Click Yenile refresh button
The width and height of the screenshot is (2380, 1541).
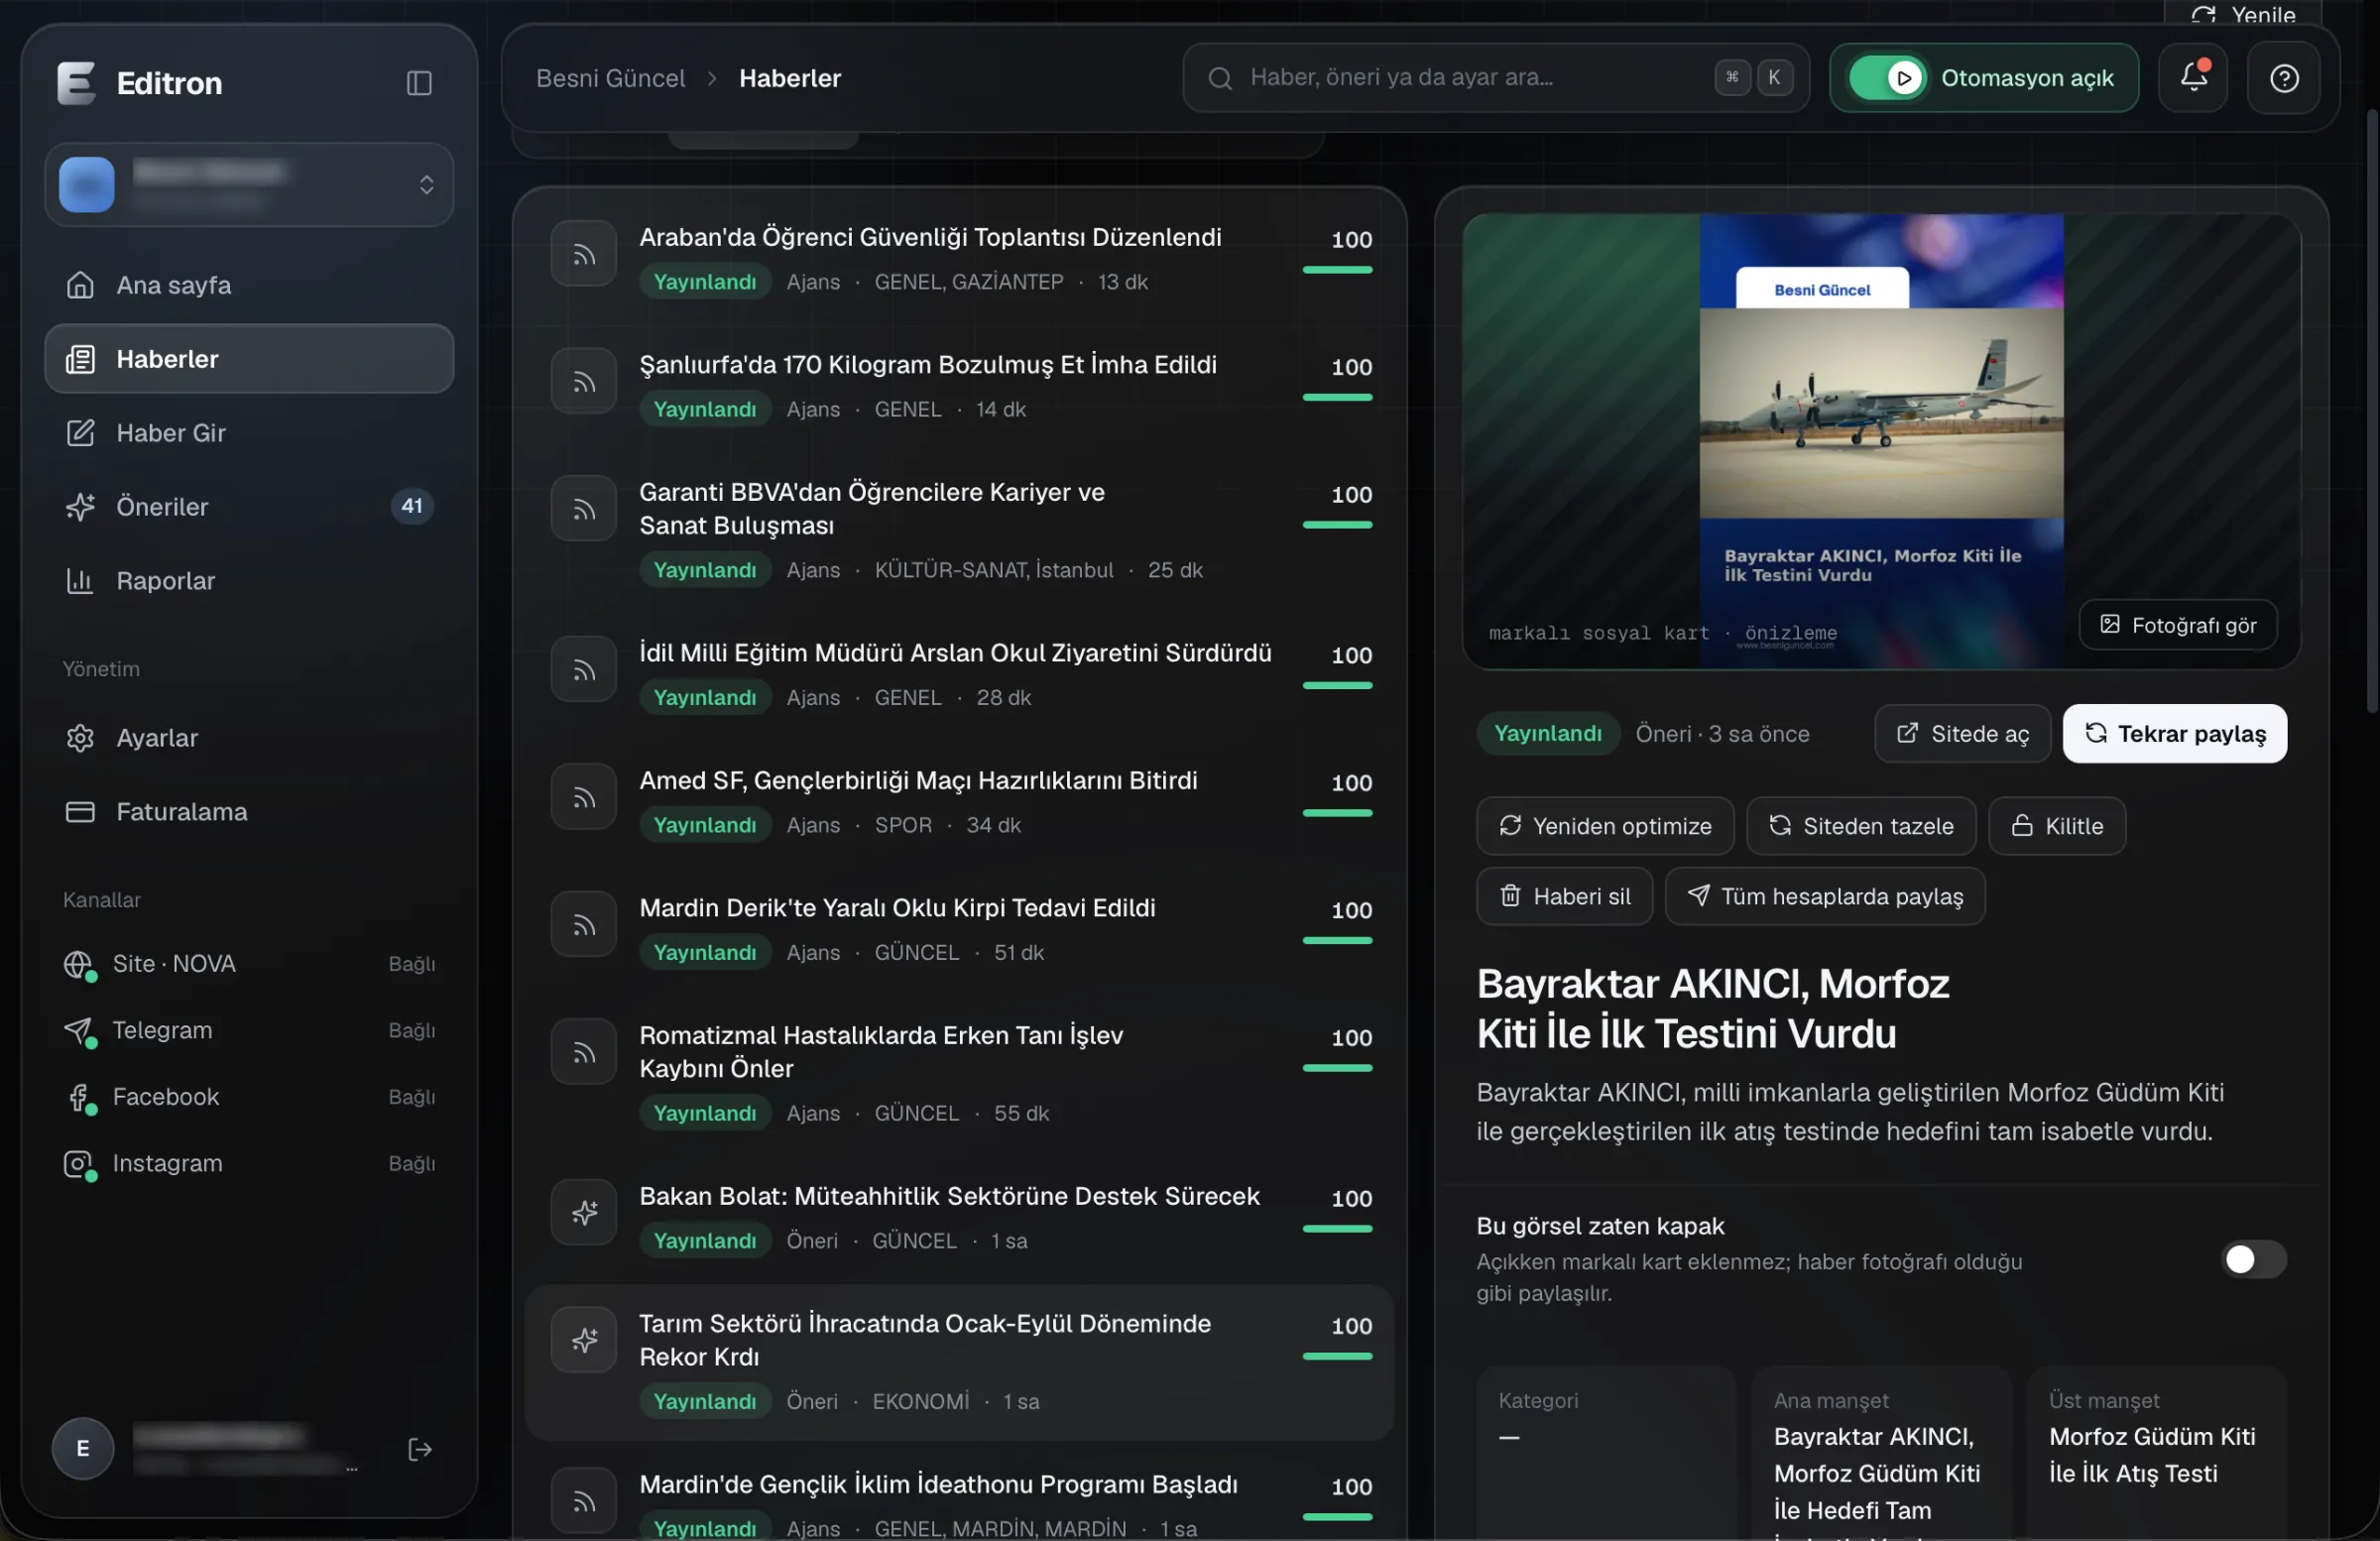tap(2243, 14)
